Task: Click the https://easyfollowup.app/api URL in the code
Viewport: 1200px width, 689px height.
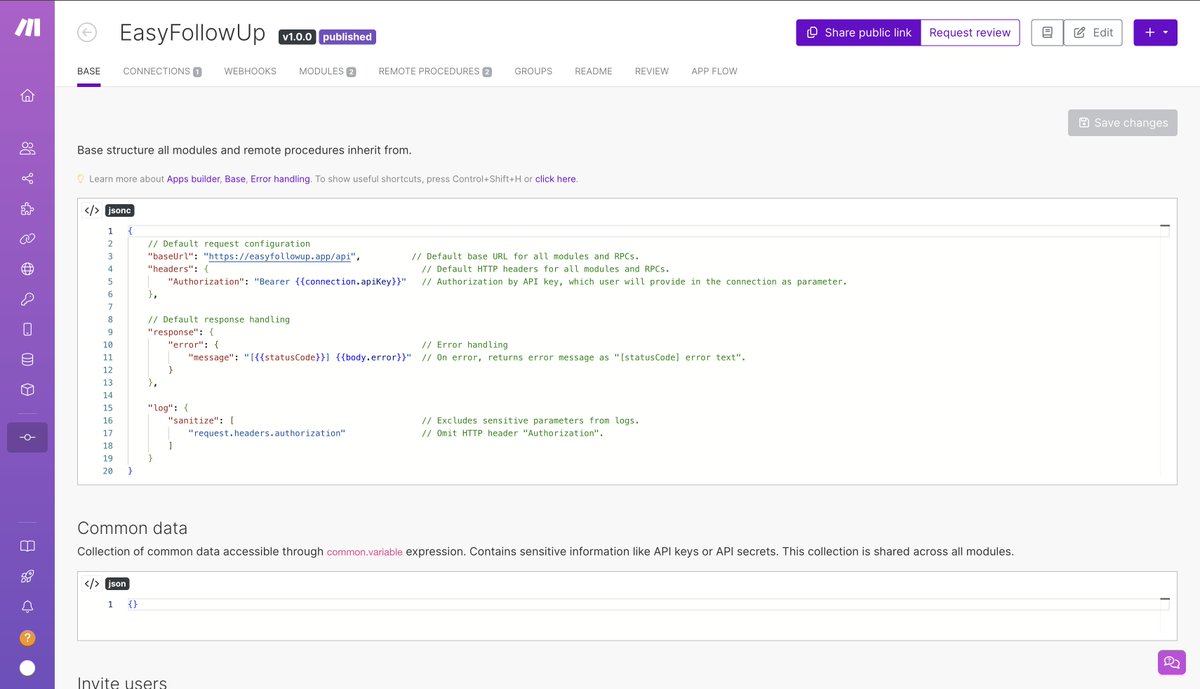Action: tap(279, 256)
